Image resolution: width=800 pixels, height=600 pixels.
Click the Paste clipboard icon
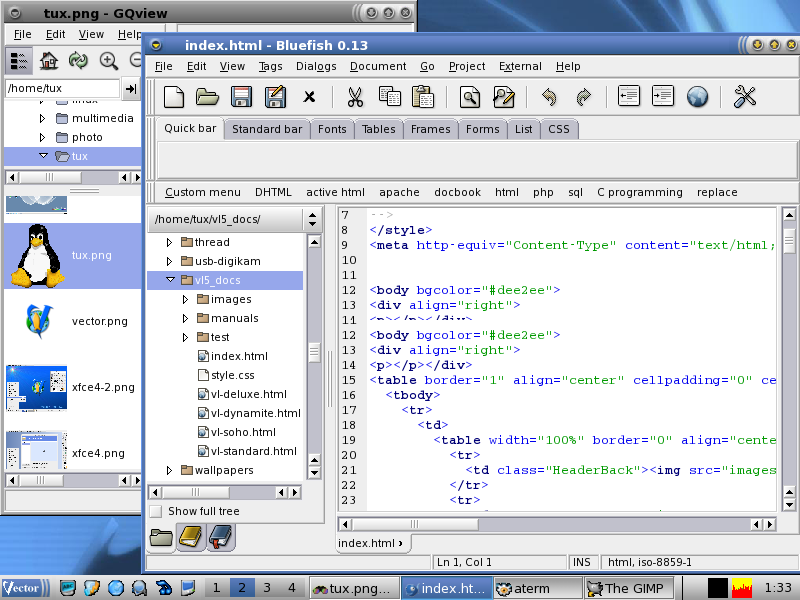pos(422,97)
